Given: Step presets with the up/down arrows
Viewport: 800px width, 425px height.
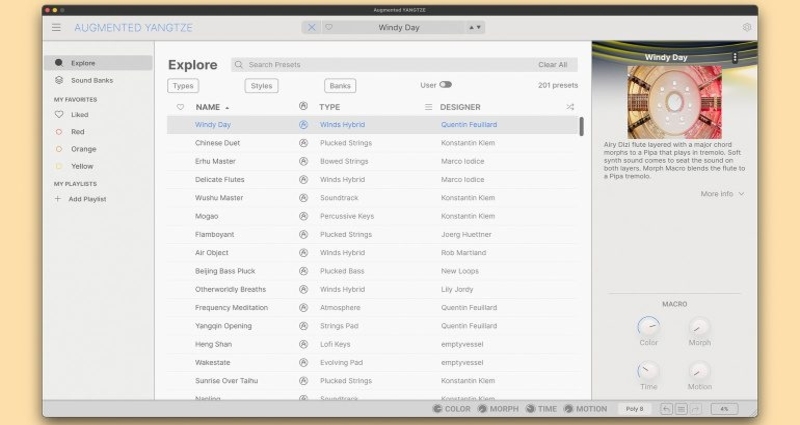Looking at the screenshot, I should click(x=474, y=28).
